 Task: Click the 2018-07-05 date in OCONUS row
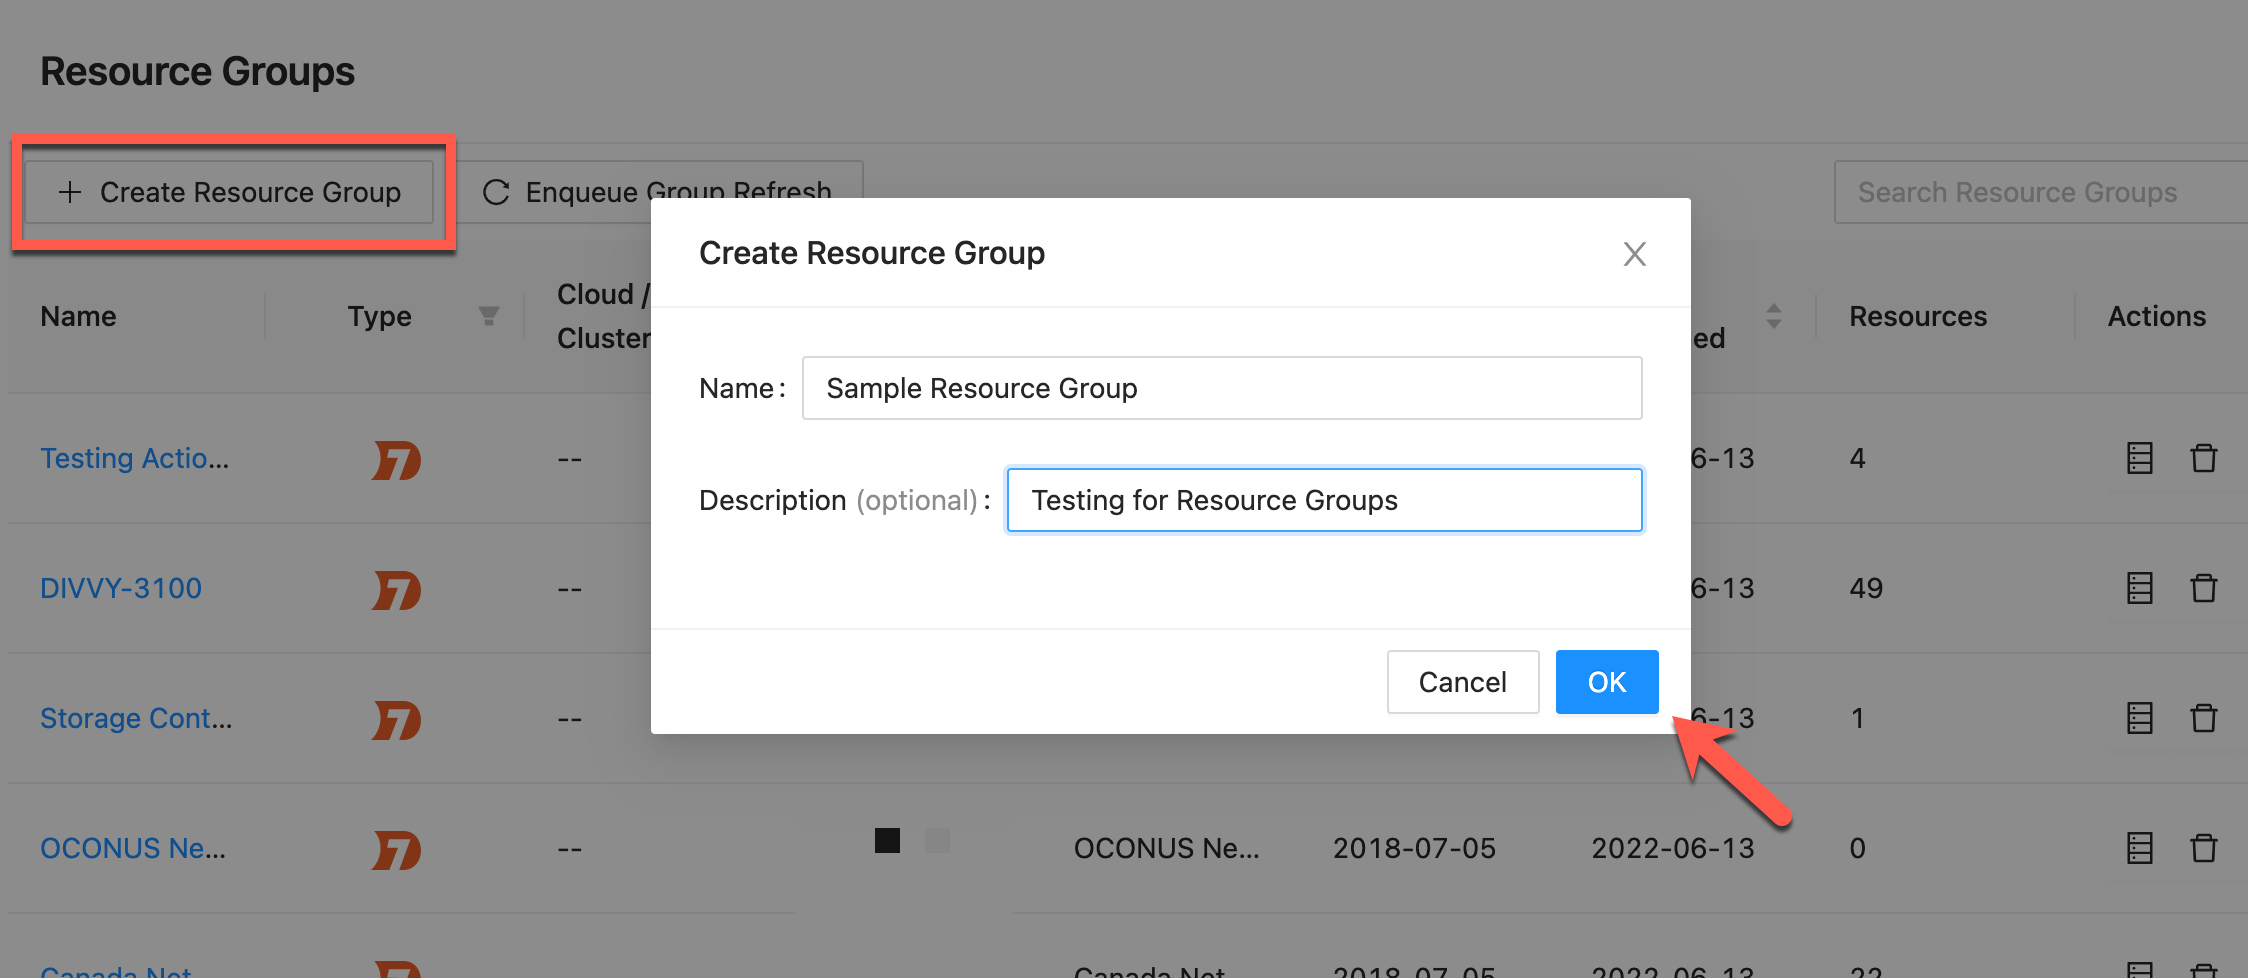1414,848
